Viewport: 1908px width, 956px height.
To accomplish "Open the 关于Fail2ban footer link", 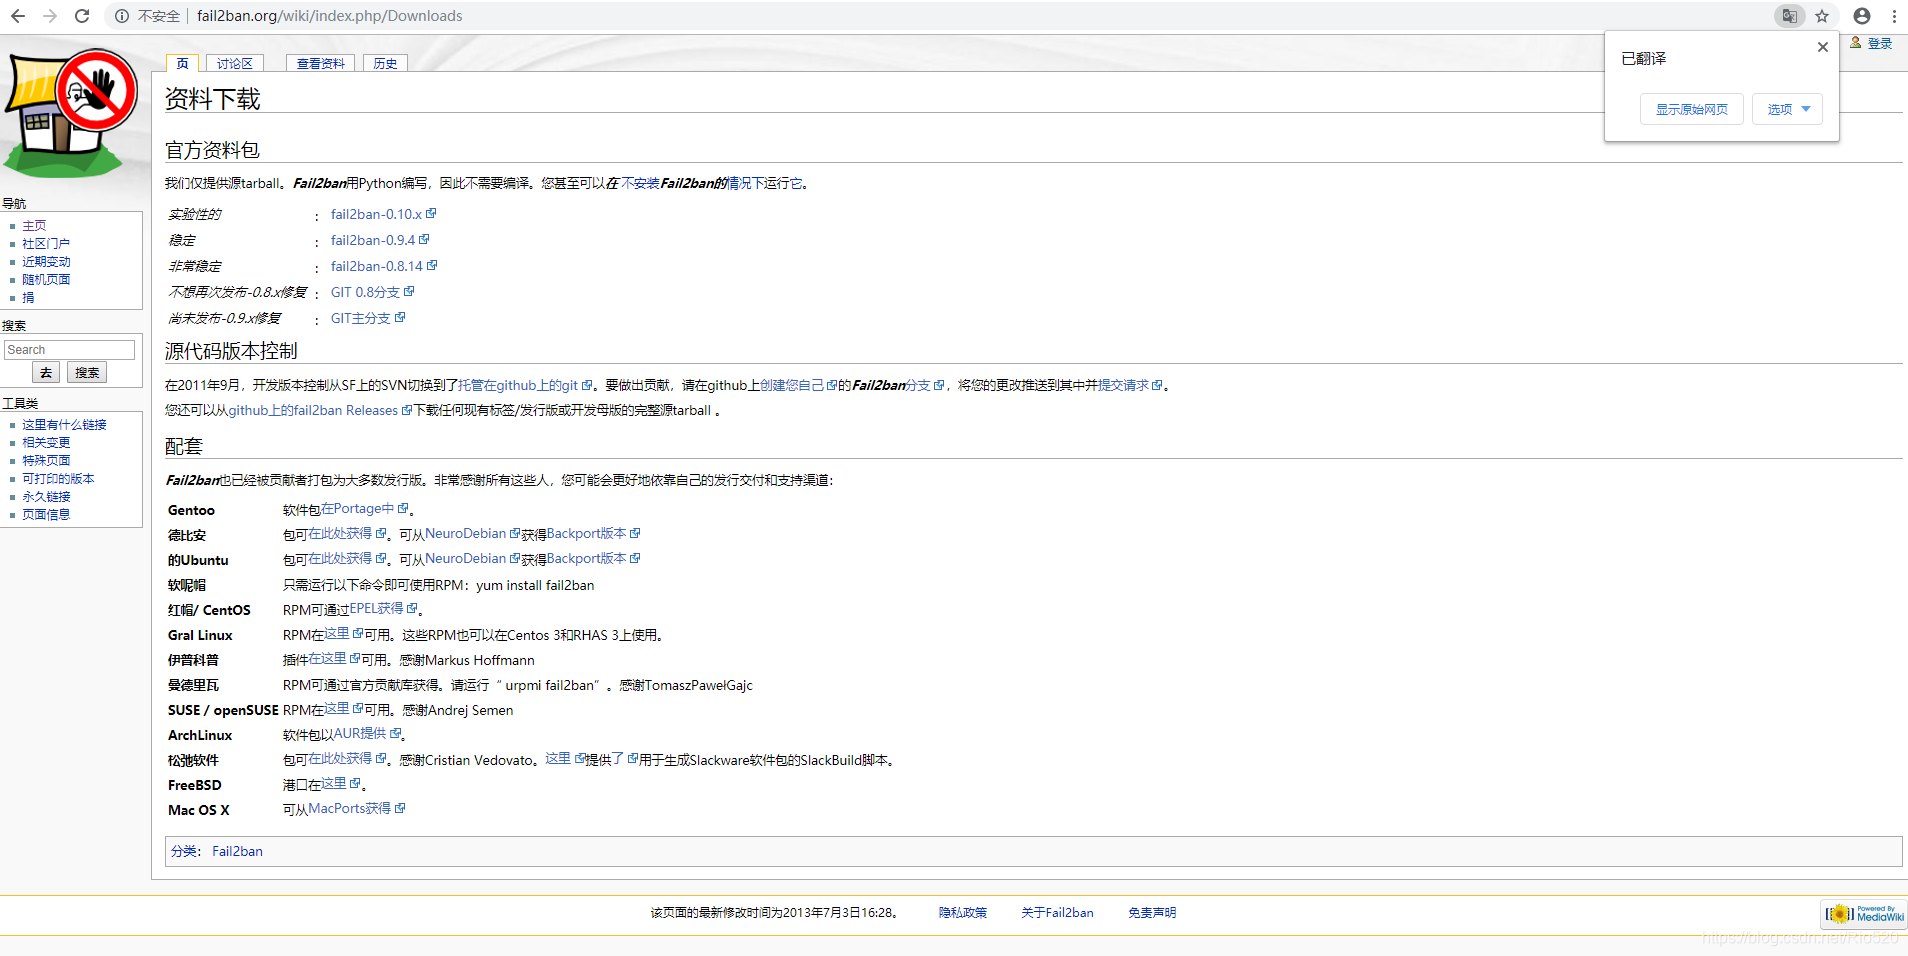I will (1057, 913).
